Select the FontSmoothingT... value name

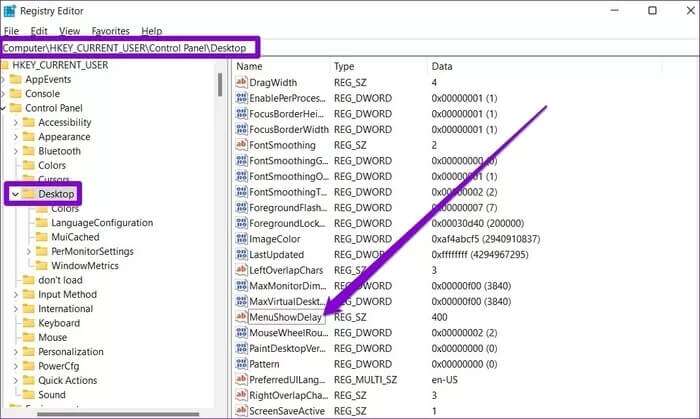point(288,192)
